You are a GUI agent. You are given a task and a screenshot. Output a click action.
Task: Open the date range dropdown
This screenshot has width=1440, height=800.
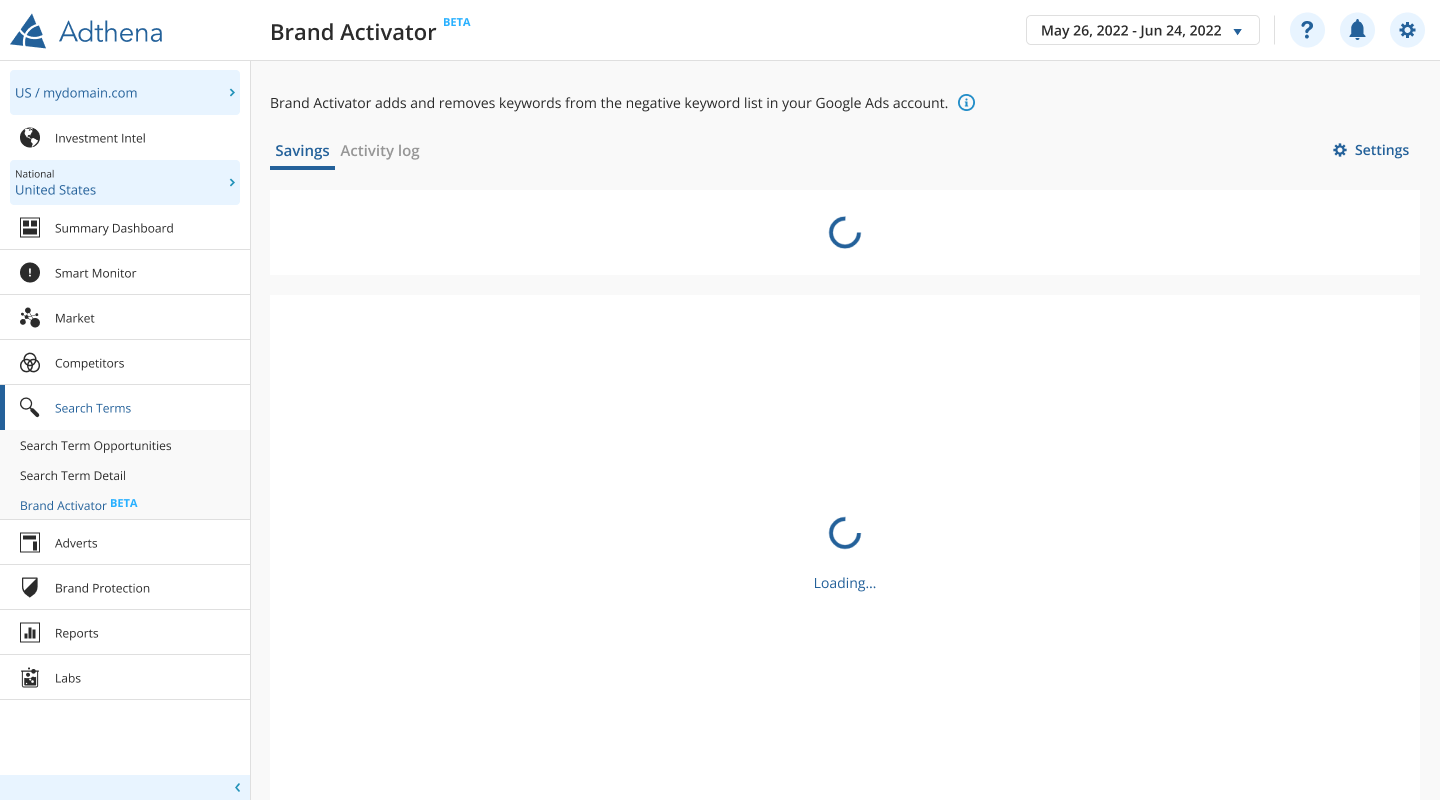point(1142,30)
